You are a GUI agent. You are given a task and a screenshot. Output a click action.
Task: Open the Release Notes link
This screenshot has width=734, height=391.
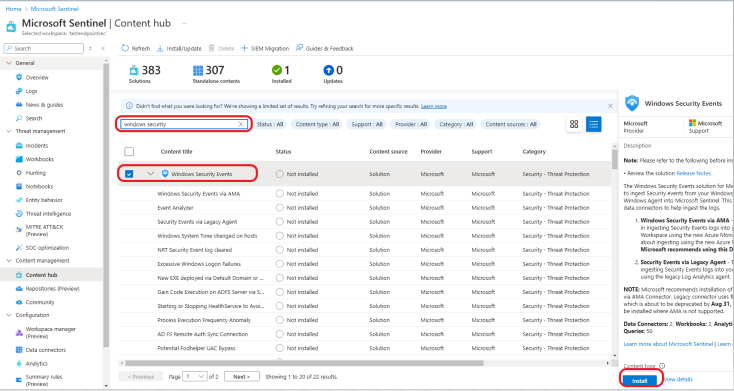point(694,173)
